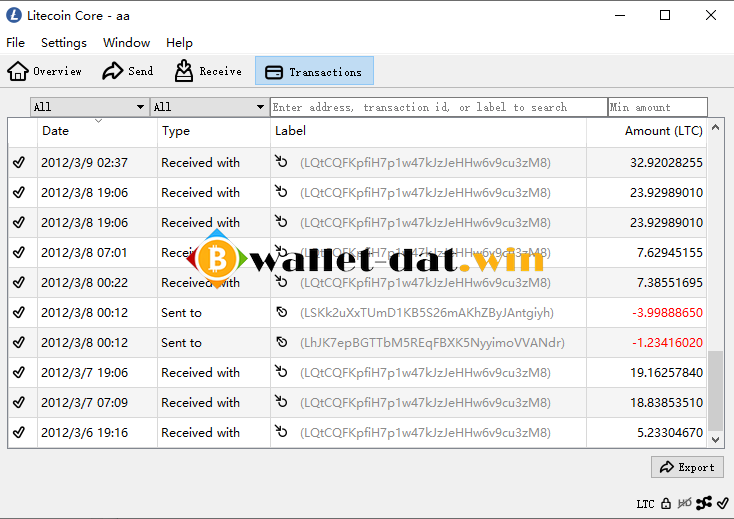Click the LTC unit display selector

645,504
